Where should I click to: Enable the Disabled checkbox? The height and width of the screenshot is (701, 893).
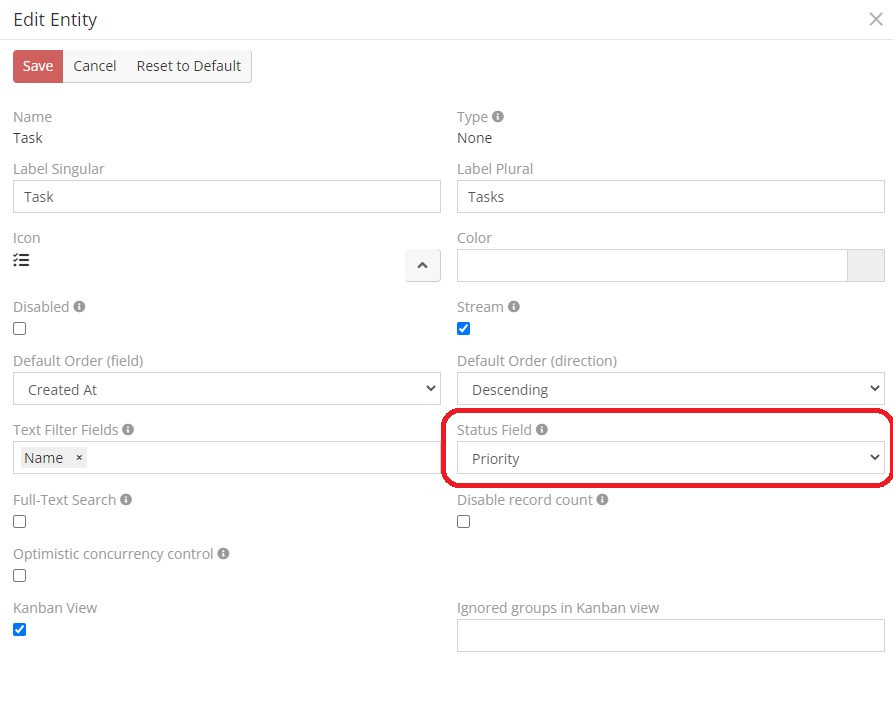[x=20, y=329]
